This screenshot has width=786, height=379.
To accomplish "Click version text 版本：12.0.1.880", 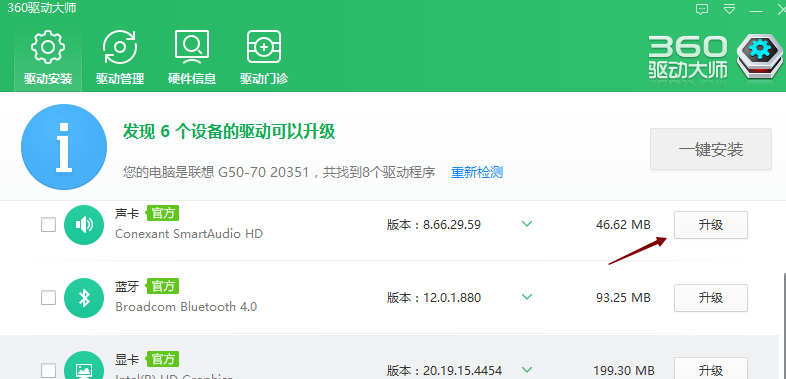I will pos(434,298).
